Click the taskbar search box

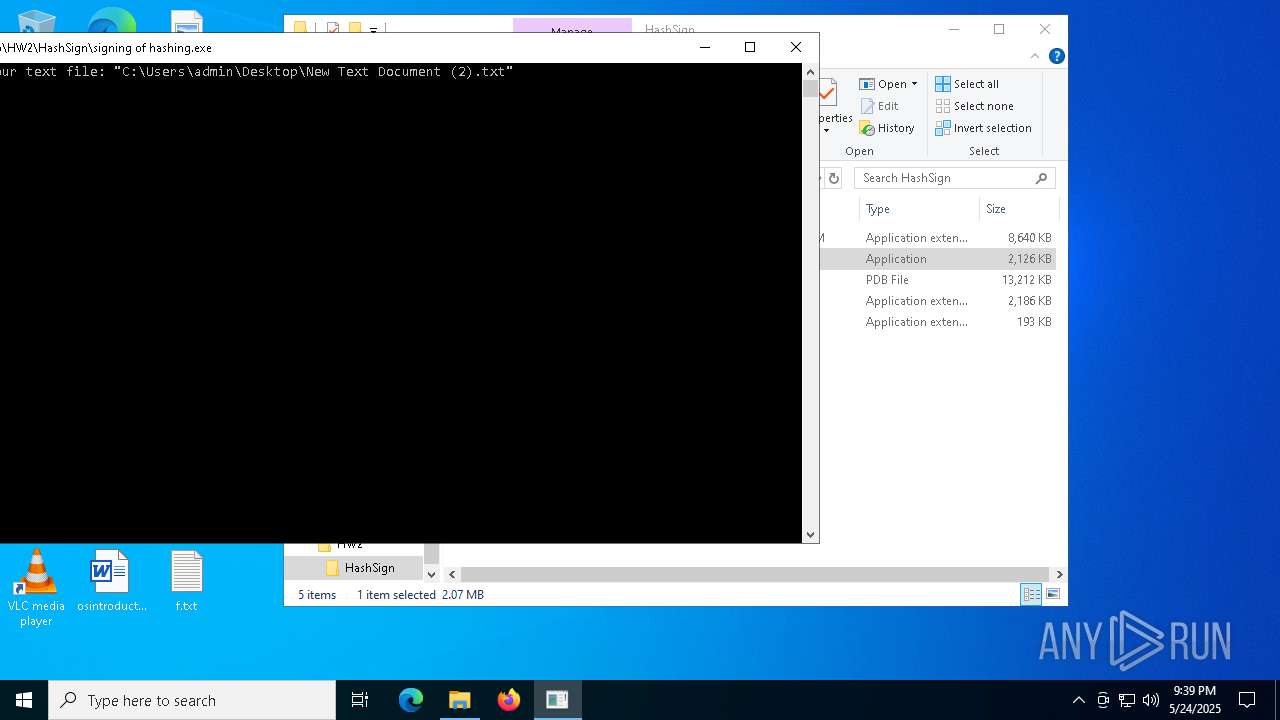192,700
